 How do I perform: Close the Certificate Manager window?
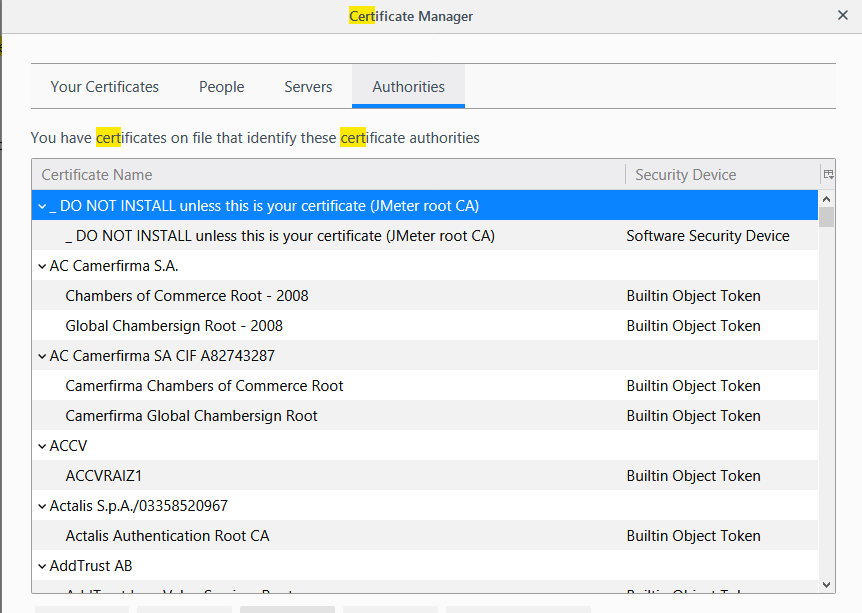[843, 15]
